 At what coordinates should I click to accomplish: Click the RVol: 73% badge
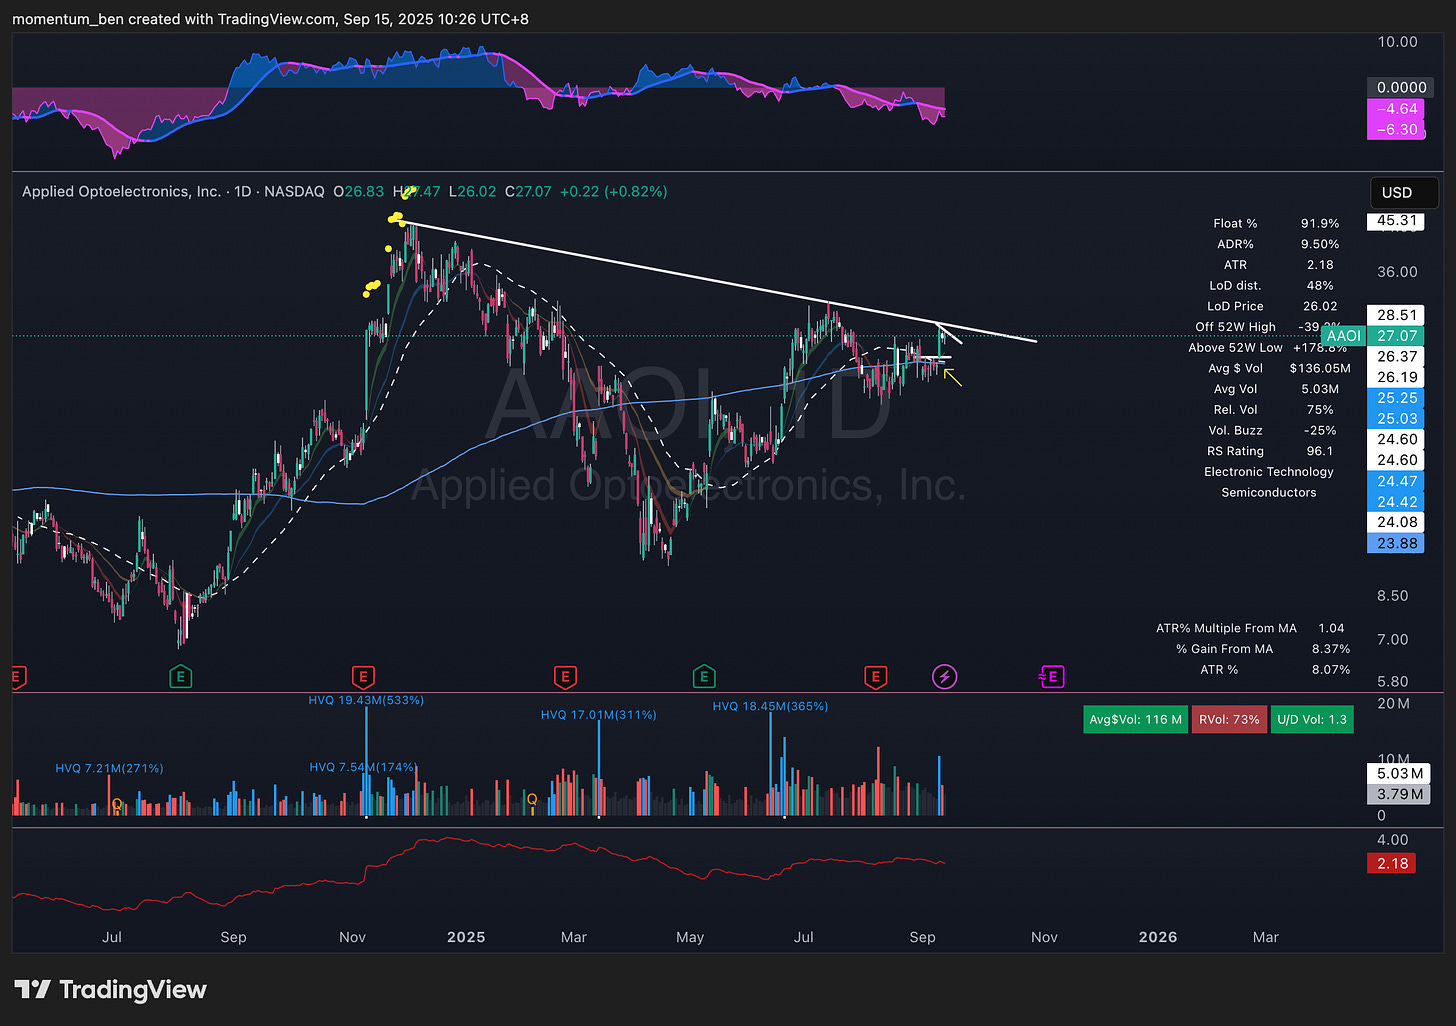point(1229,719)
